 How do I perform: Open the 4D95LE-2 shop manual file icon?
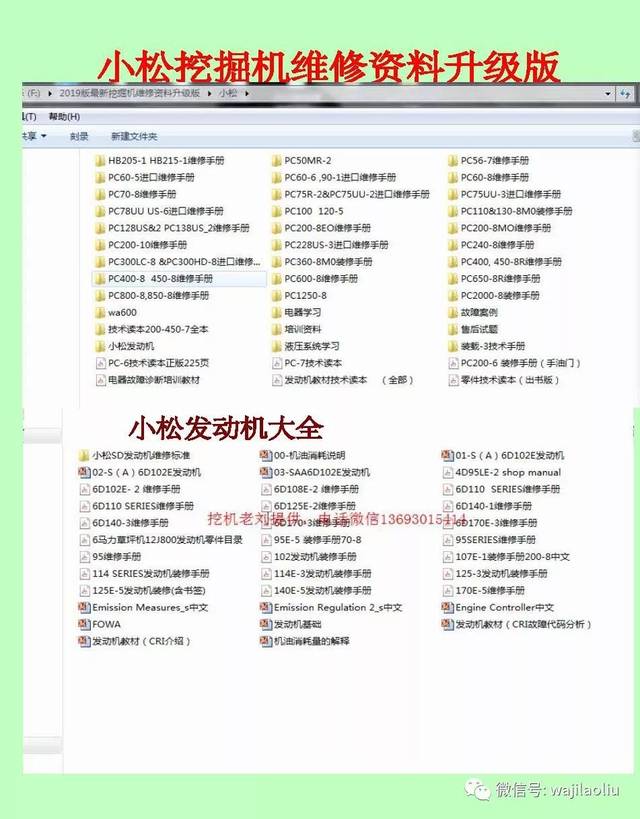(447, 472)
